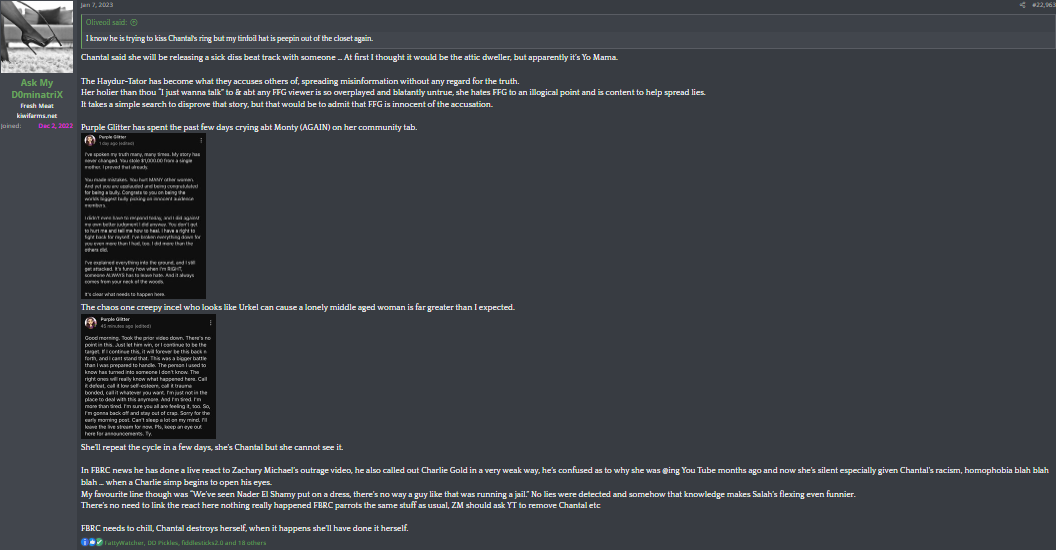
Task: Open the first Purple Glitter screenshot attachment
Action: [x=143, y=215]
